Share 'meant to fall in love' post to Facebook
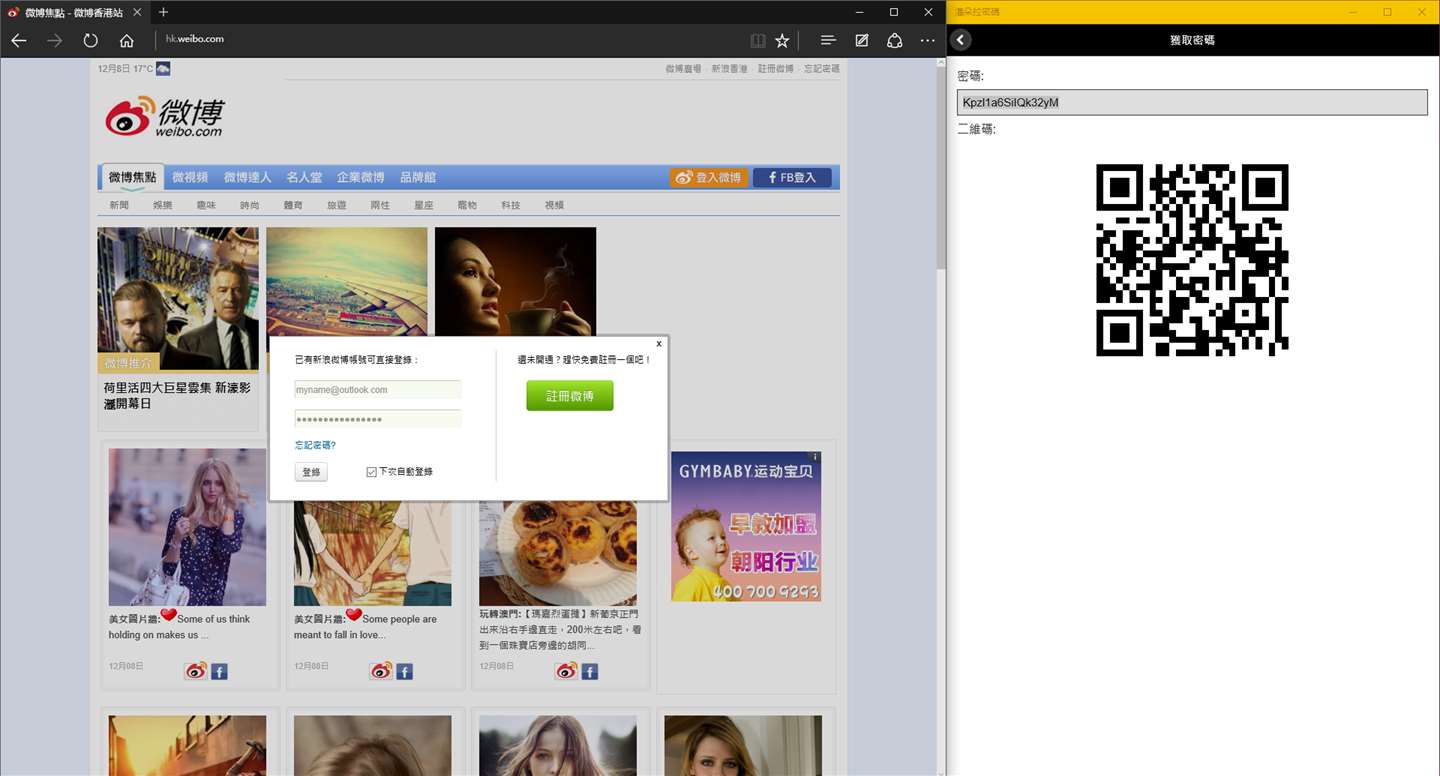Viewport: 1440px width, 776px height. pyautogui.click(x=404, y=671)
